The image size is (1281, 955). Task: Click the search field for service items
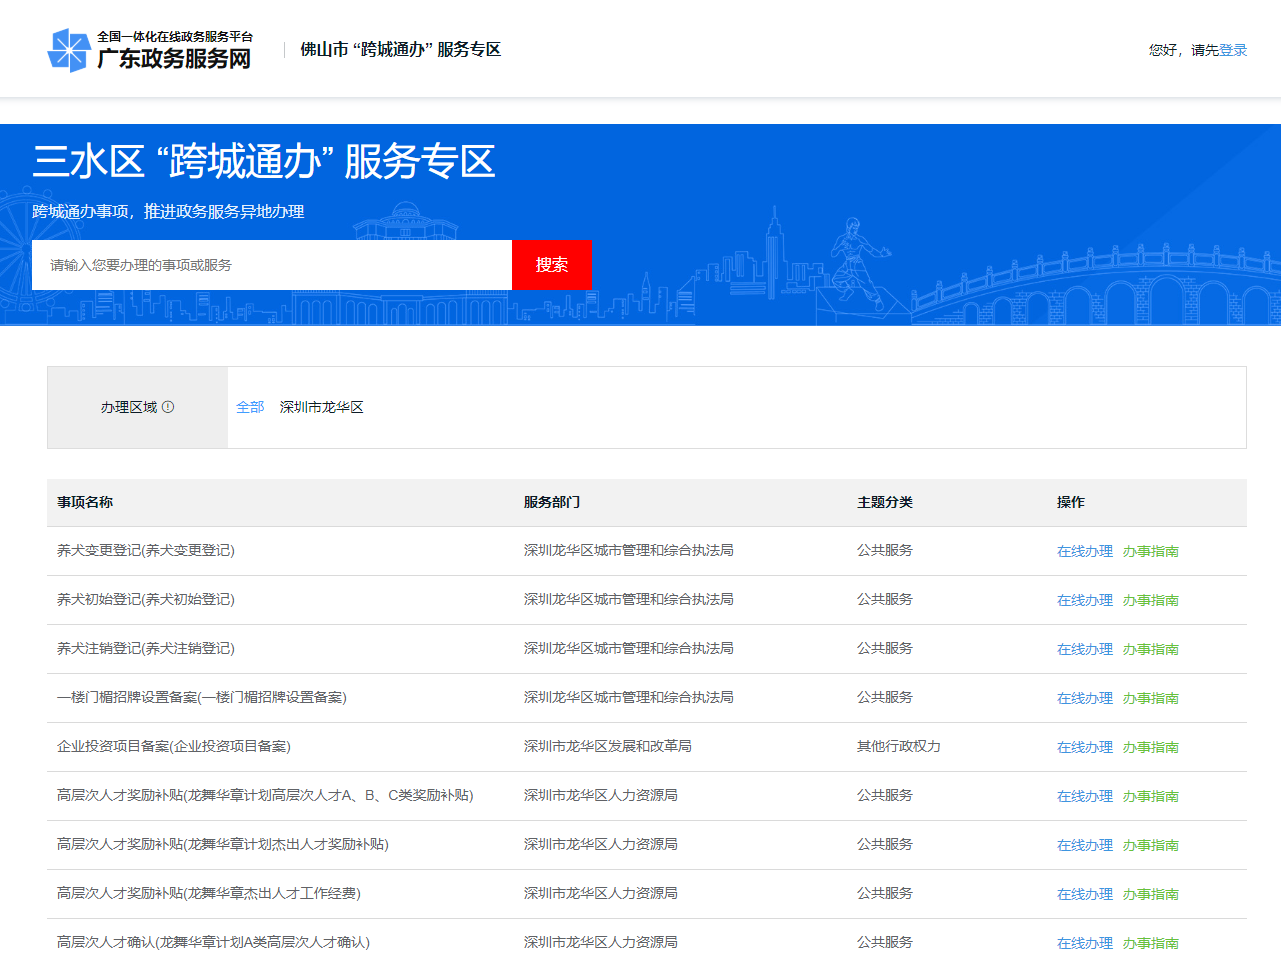click(x=272, y=265)
